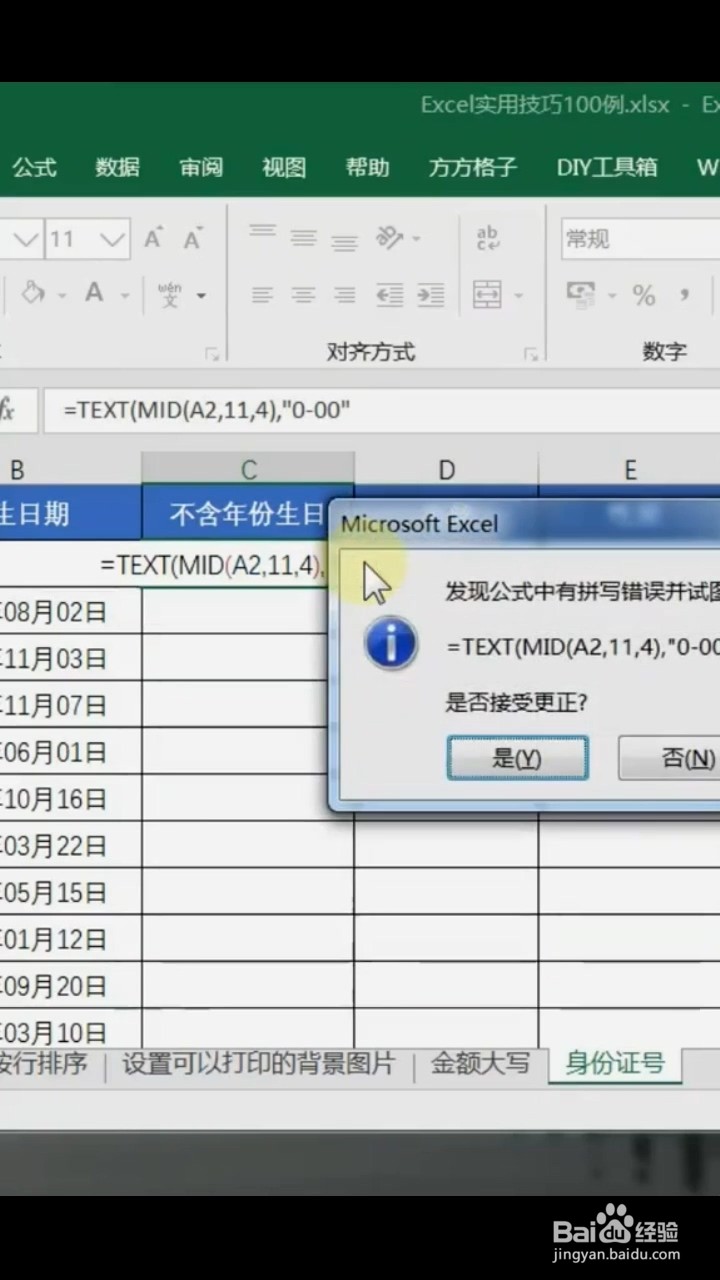The width and height of the screenshot is (720, 1280).
Task: Merge and center cells
Action: 487,295
